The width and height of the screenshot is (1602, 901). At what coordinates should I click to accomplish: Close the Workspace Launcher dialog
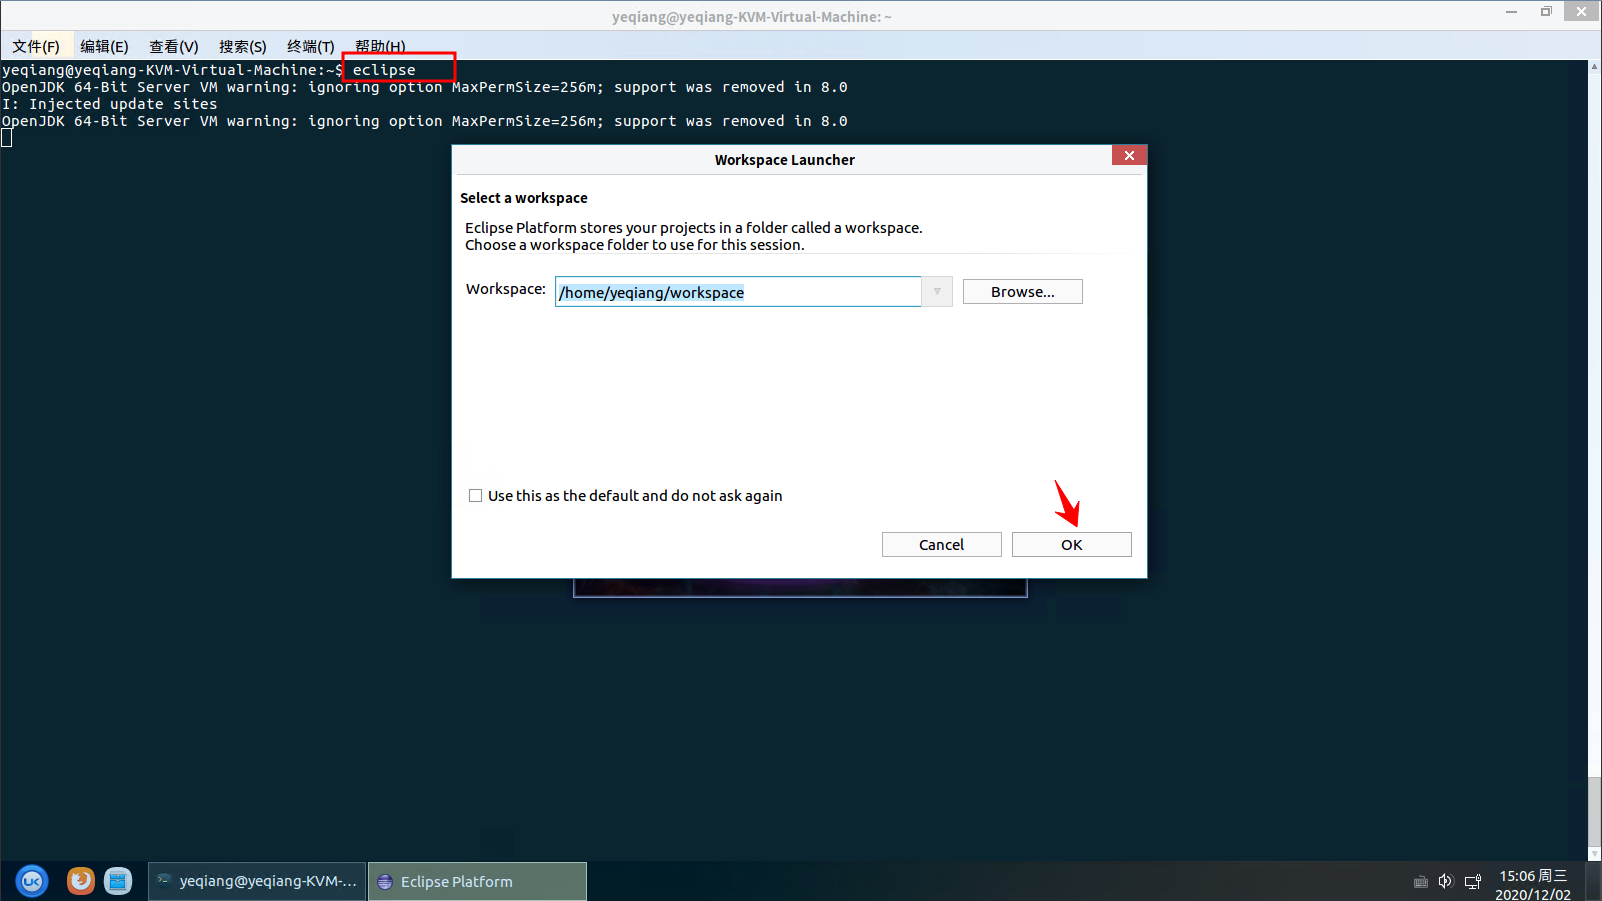pyautogui.click(x=1129, y=156)
